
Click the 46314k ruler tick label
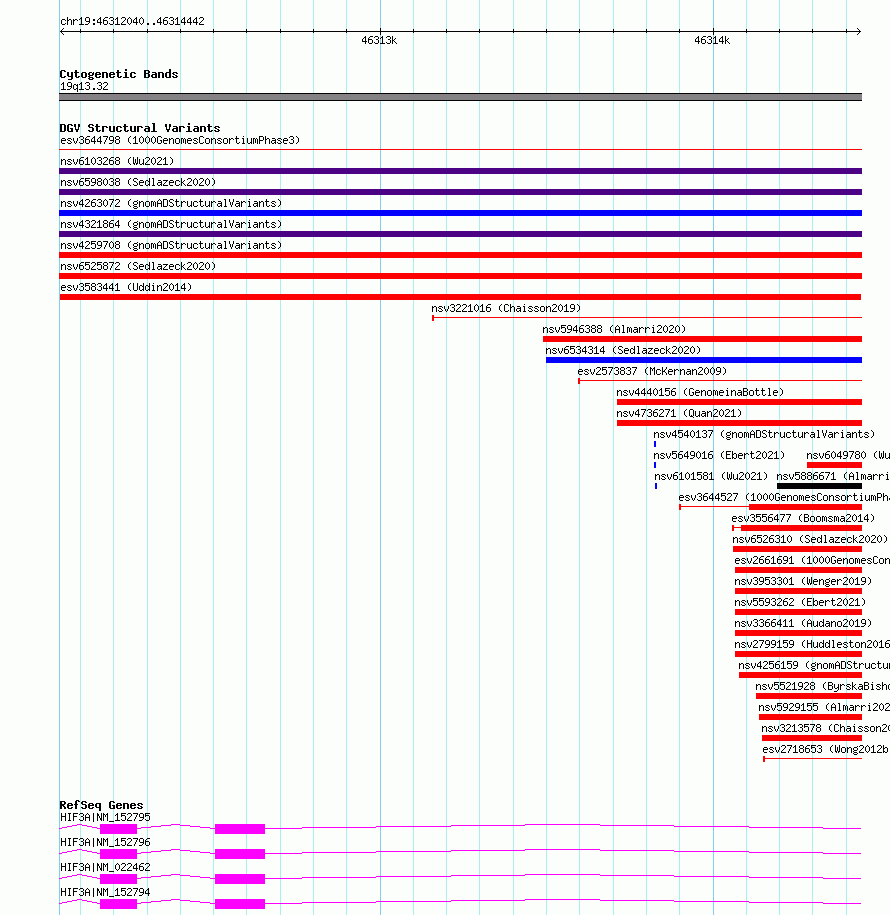point(712,40)
